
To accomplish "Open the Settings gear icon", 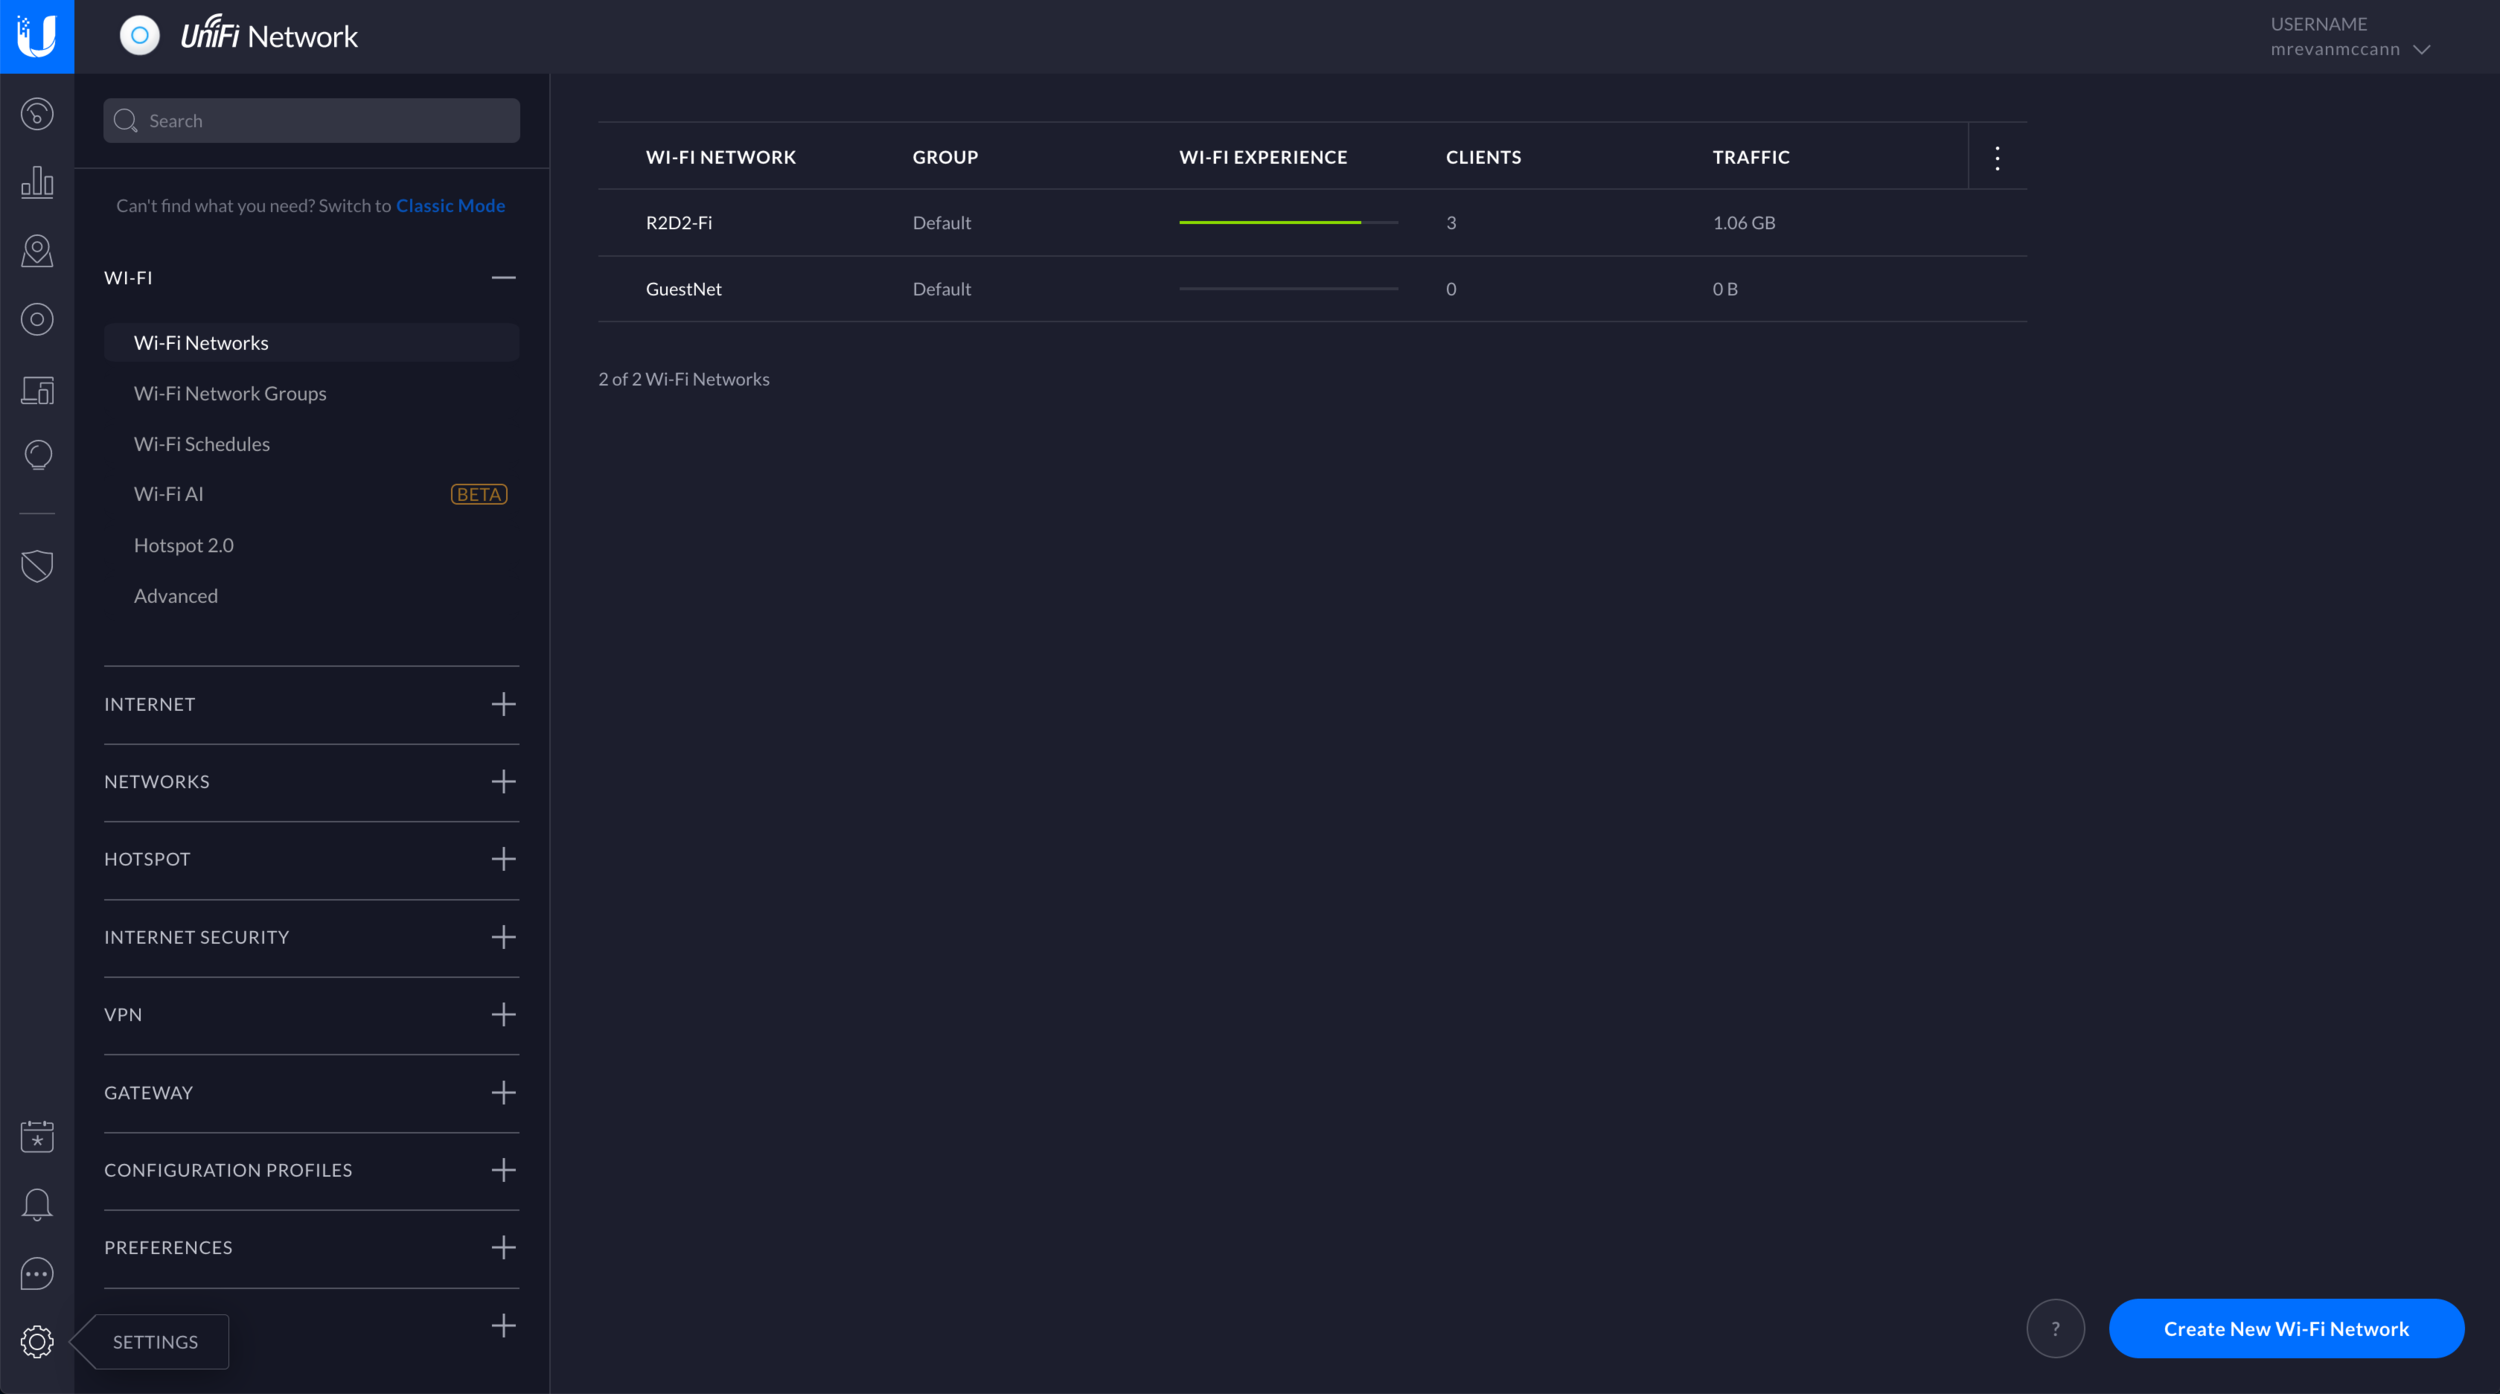I will (x=37, y=1342).
